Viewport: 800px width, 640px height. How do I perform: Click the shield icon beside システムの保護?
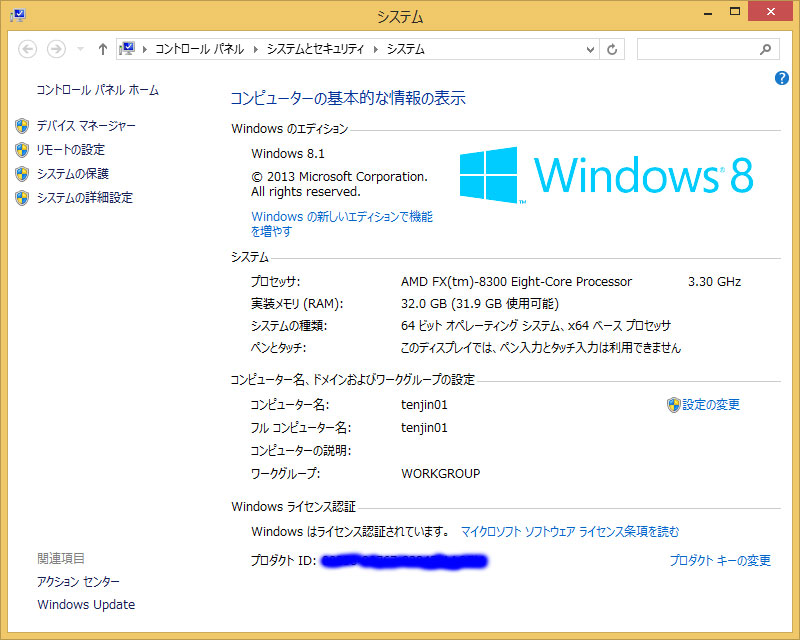click(x=22, y=174)
